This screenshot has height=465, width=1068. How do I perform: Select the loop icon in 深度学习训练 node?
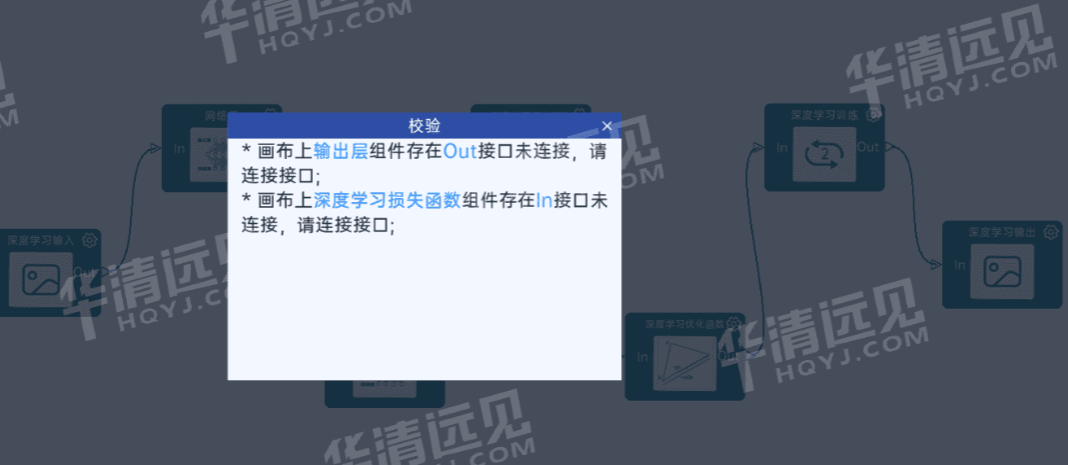pyautogui.click(x=825, y=154)
